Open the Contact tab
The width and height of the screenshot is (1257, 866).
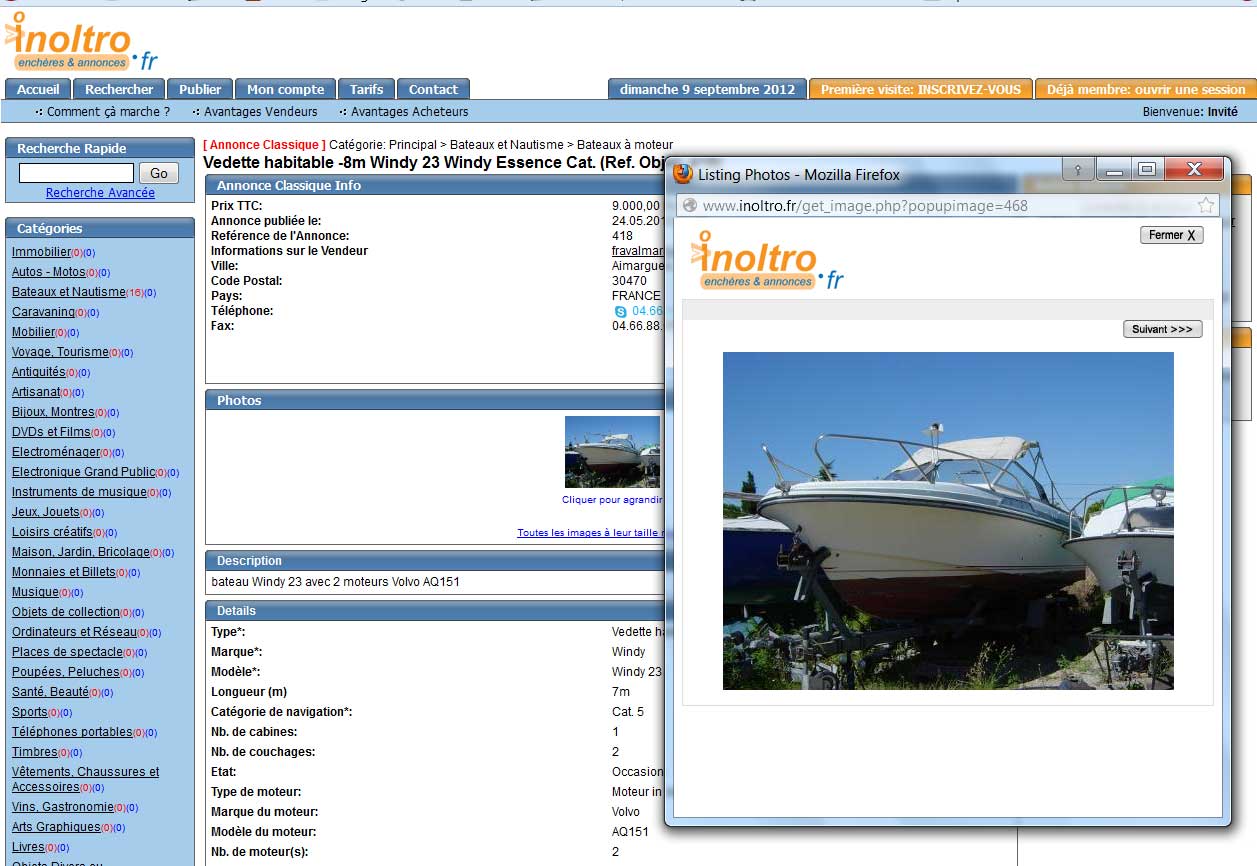click(433, 89)
